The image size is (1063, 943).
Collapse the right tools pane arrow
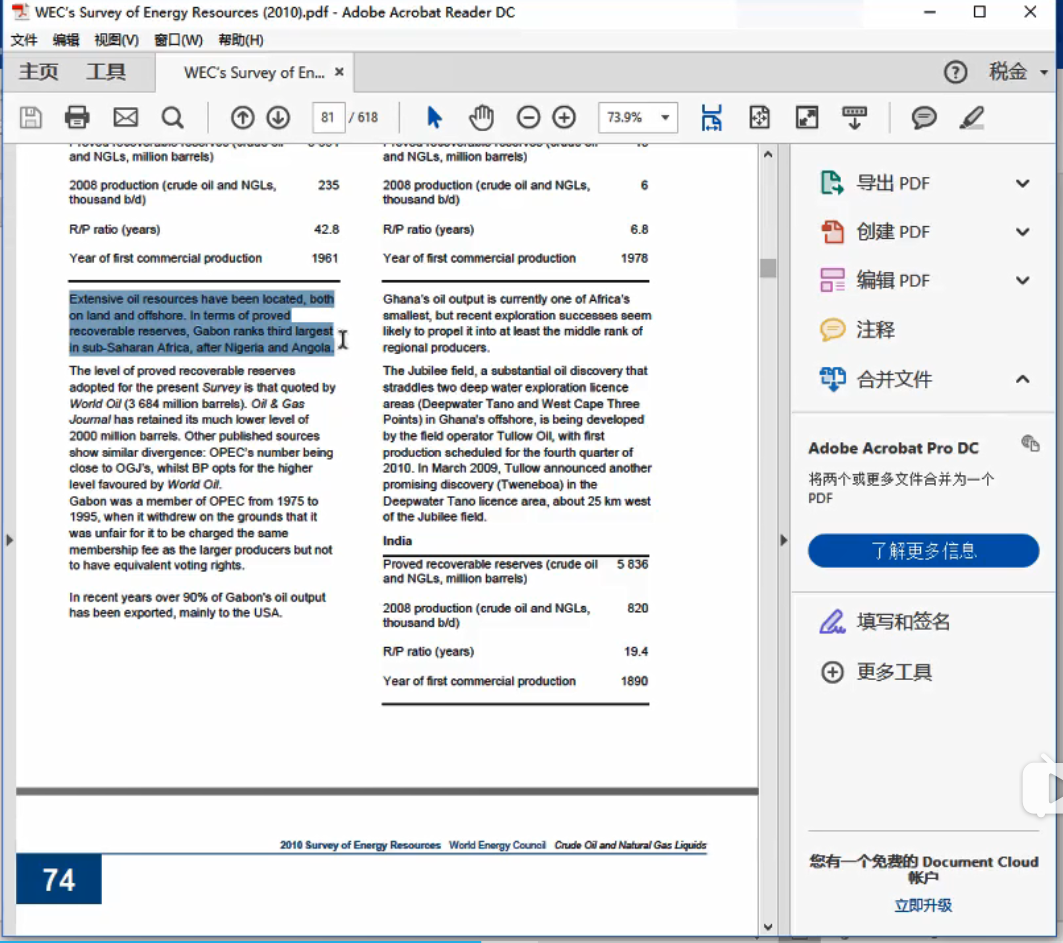784,540
